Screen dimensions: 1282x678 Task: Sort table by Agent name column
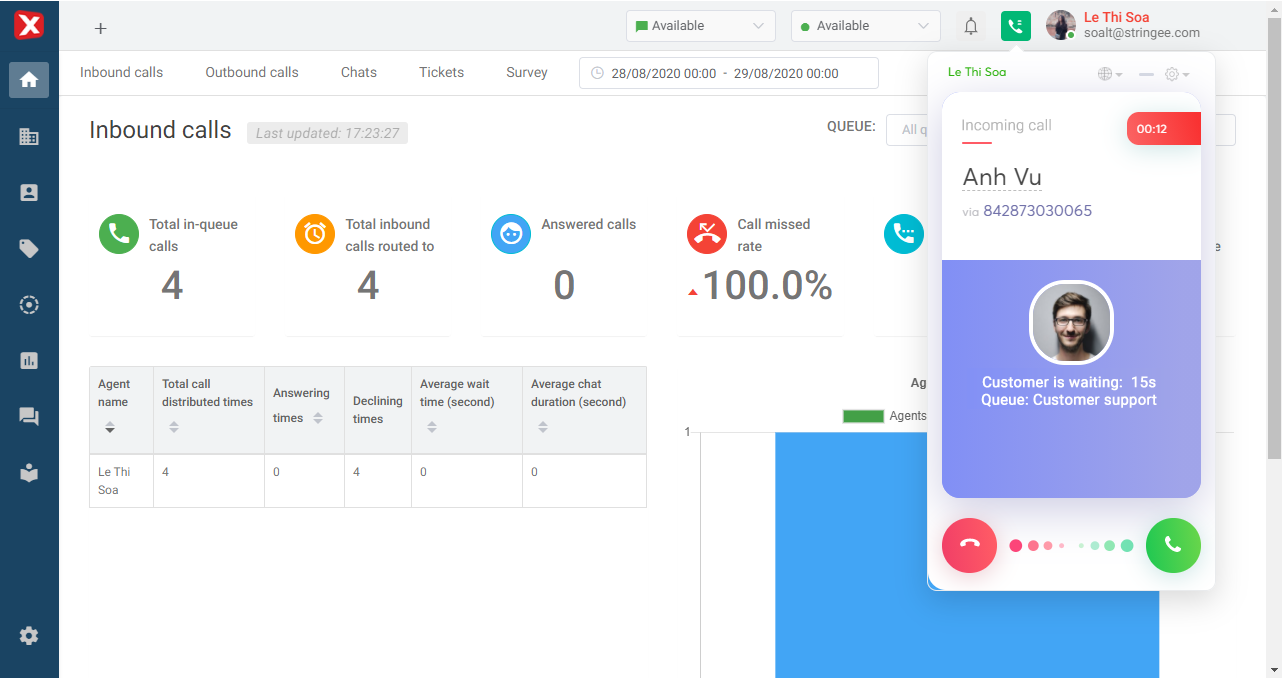[x=110, y=427]
